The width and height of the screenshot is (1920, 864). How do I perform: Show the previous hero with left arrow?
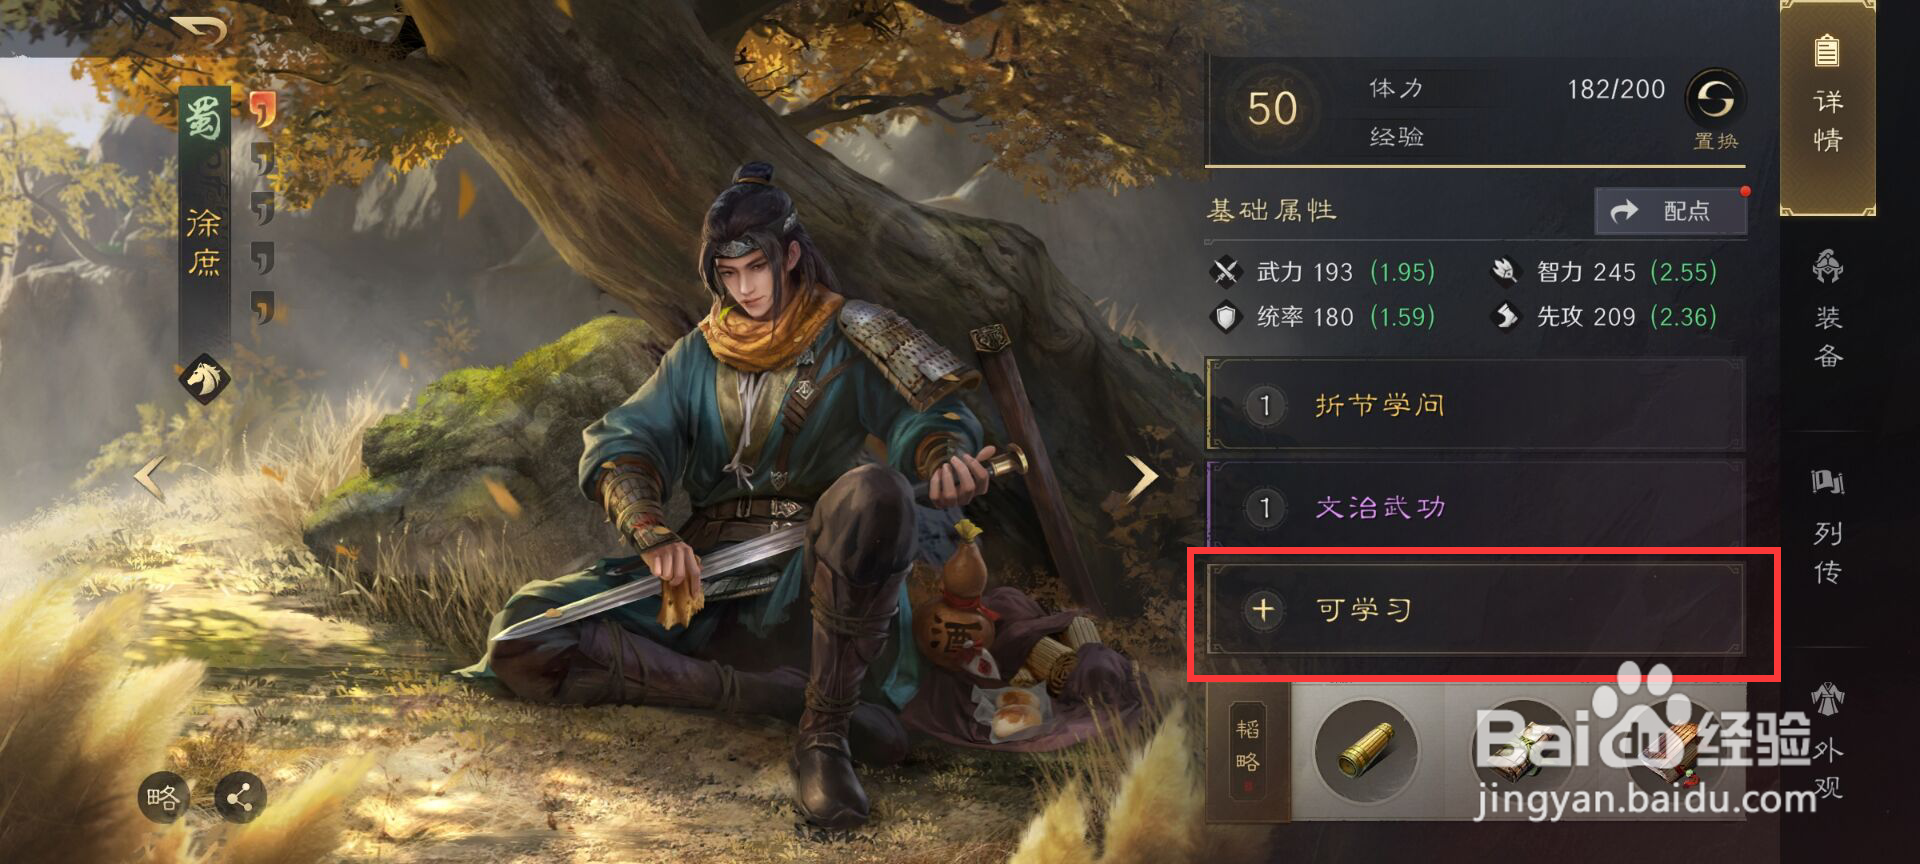coord(150,478)
